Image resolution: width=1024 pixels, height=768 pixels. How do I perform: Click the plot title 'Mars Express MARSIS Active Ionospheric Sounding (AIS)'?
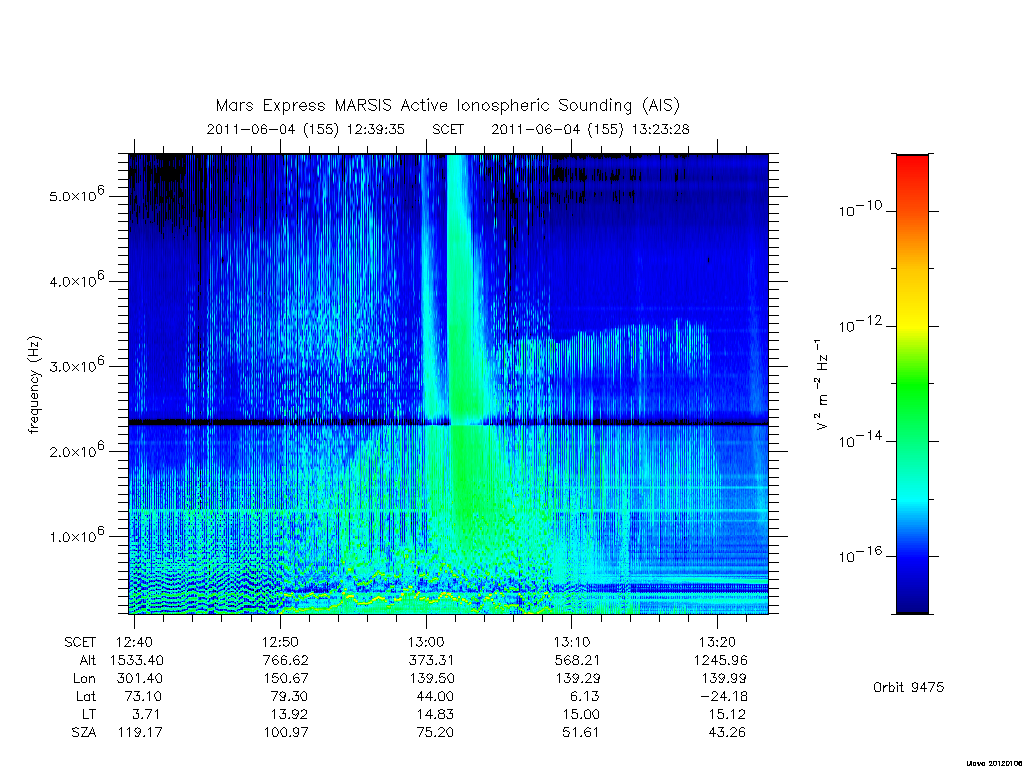pos(448,106)
